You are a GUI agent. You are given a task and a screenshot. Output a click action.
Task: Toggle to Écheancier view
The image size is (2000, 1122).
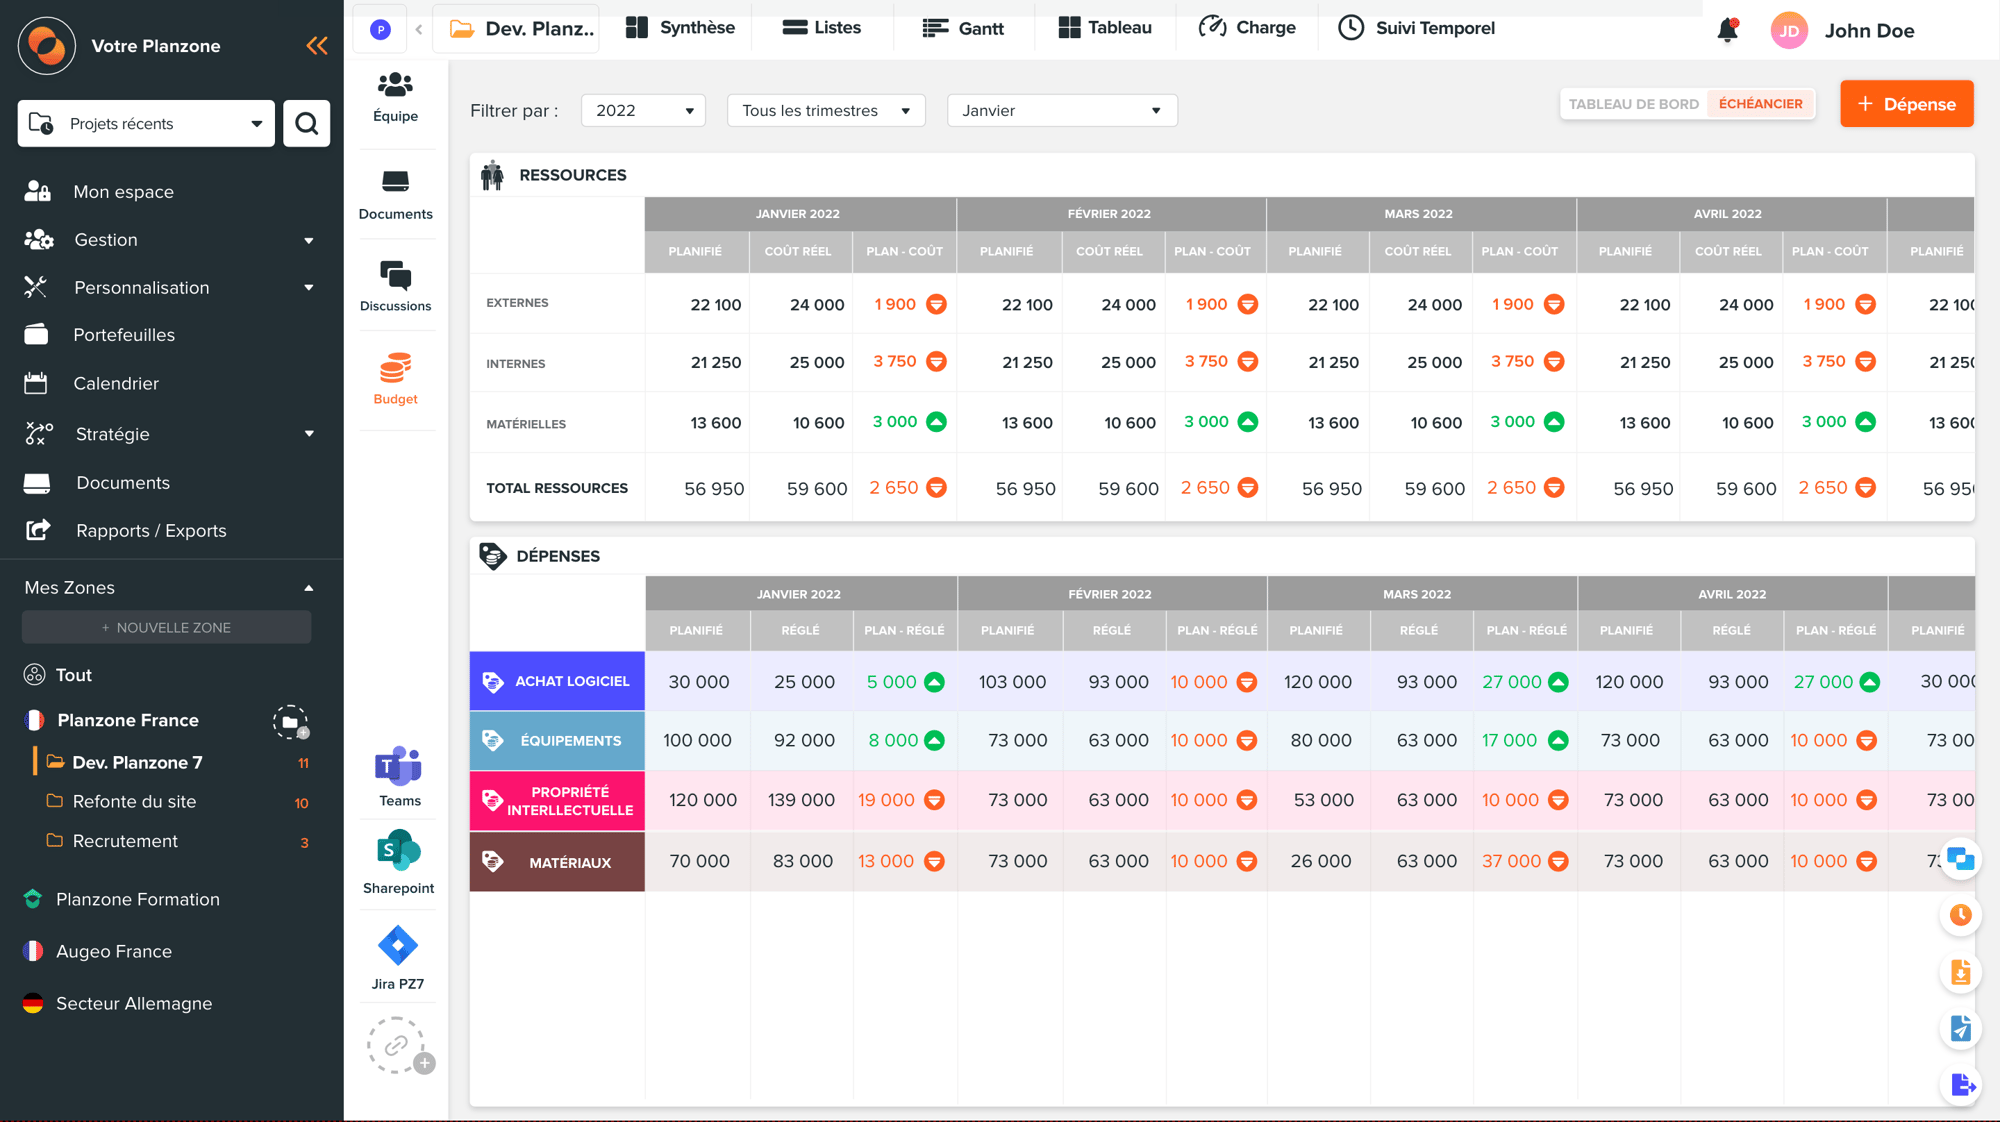(1762, 104)
